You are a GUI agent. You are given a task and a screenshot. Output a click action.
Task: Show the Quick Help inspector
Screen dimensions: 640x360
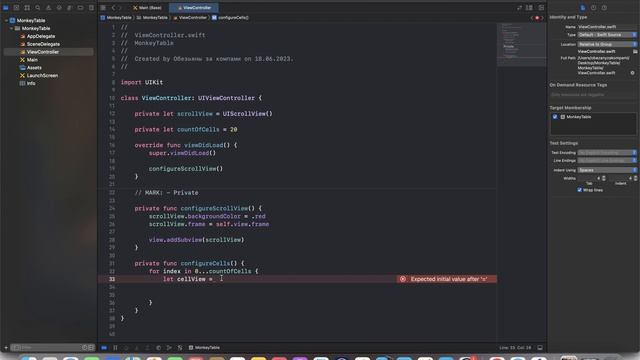604,8
